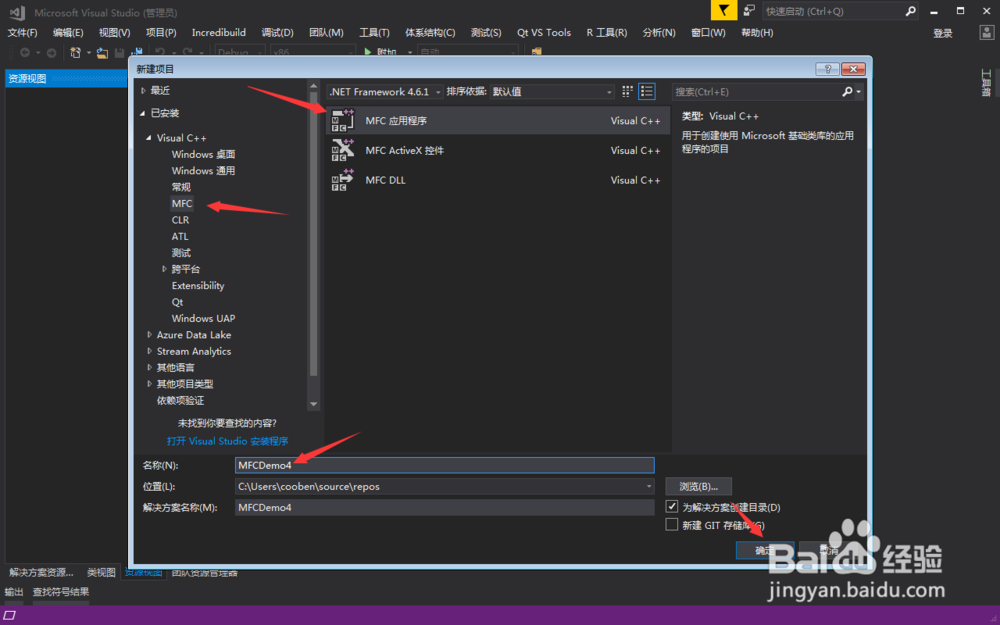Click the 搜索(Ctrl+E) search field
Screen dimensions: 1000x625
coord(756,92)
